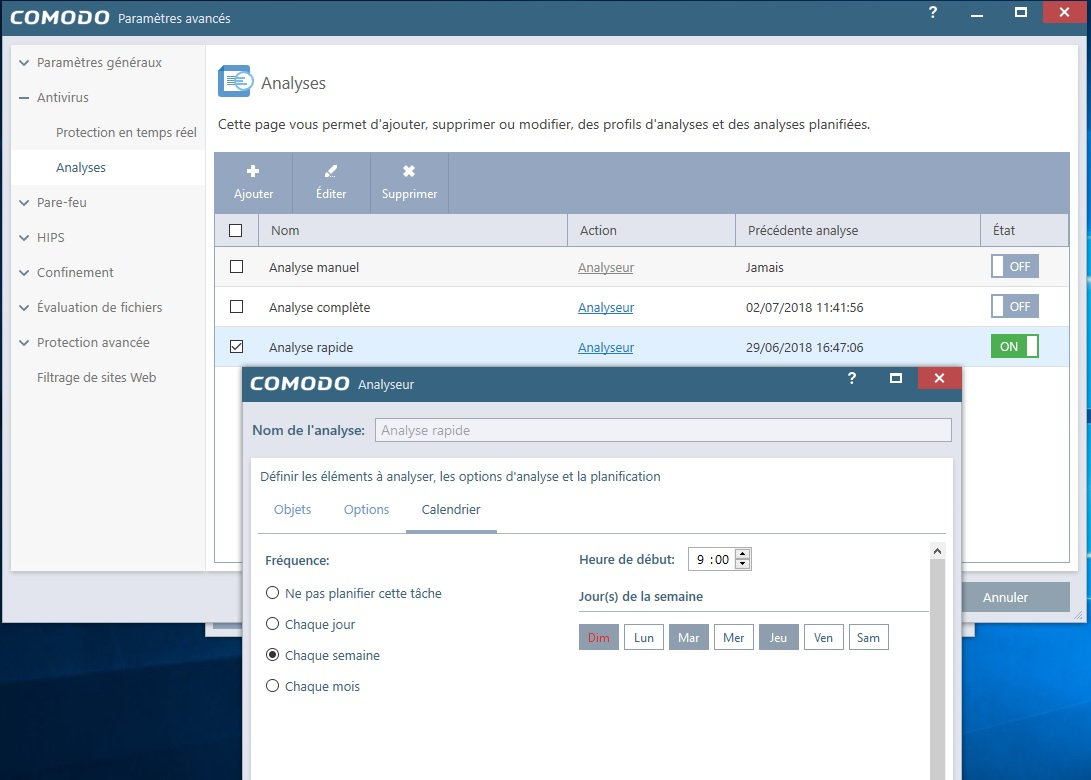The image size is (1091, 780).
Task: Expand Protection avancée section
Action: (24, 342)
